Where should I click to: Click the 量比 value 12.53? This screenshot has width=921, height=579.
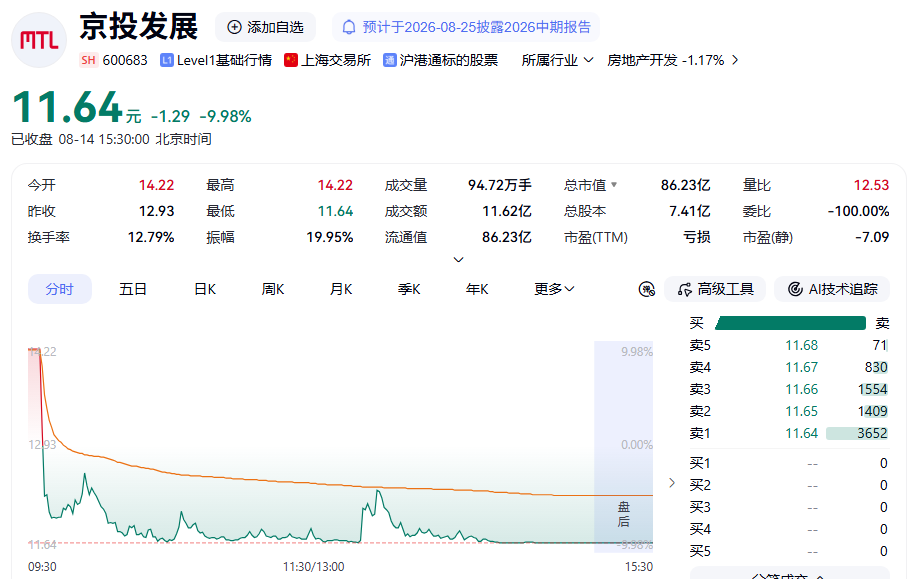tap(871, 185)
